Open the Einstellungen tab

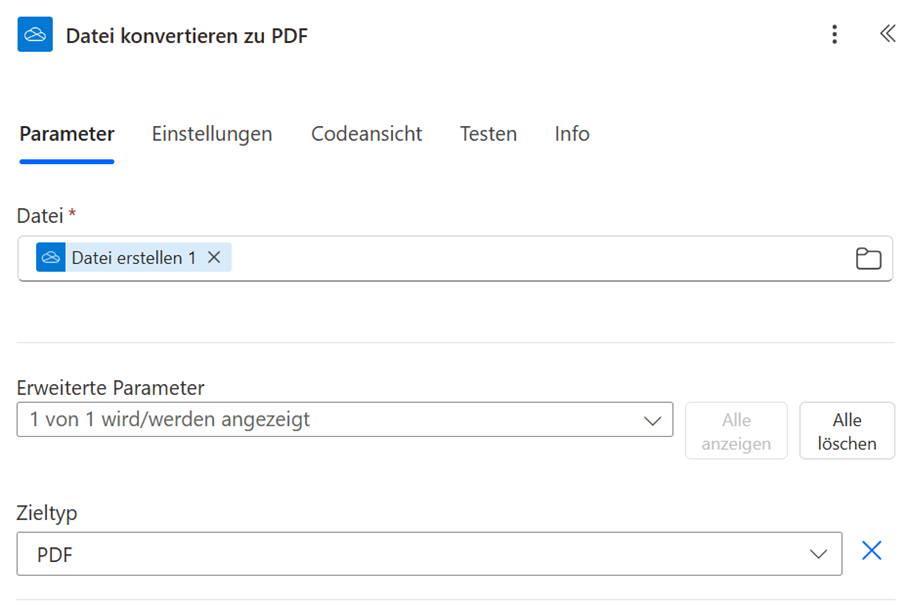point(212,134)
